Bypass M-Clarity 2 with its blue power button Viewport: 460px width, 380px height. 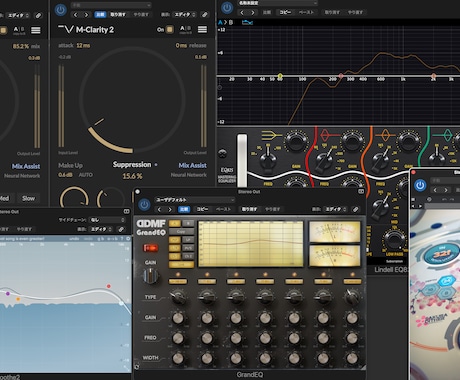point(60,10)
